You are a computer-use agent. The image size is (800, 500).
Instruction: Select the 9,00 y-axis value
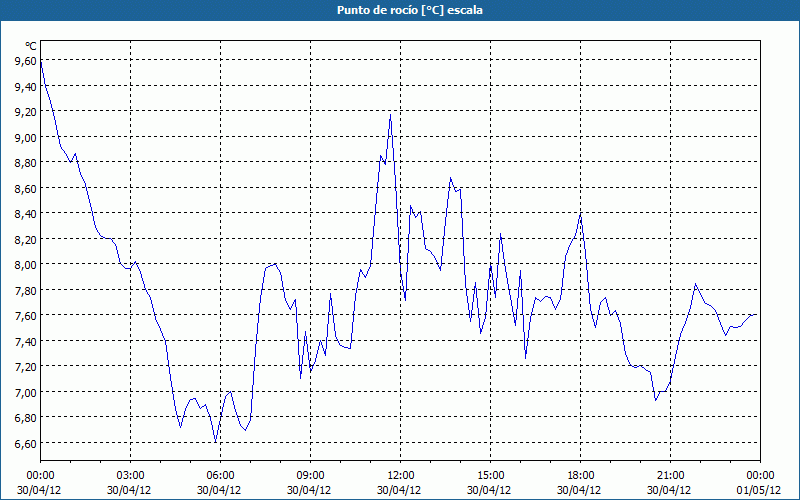pos(26,137)
